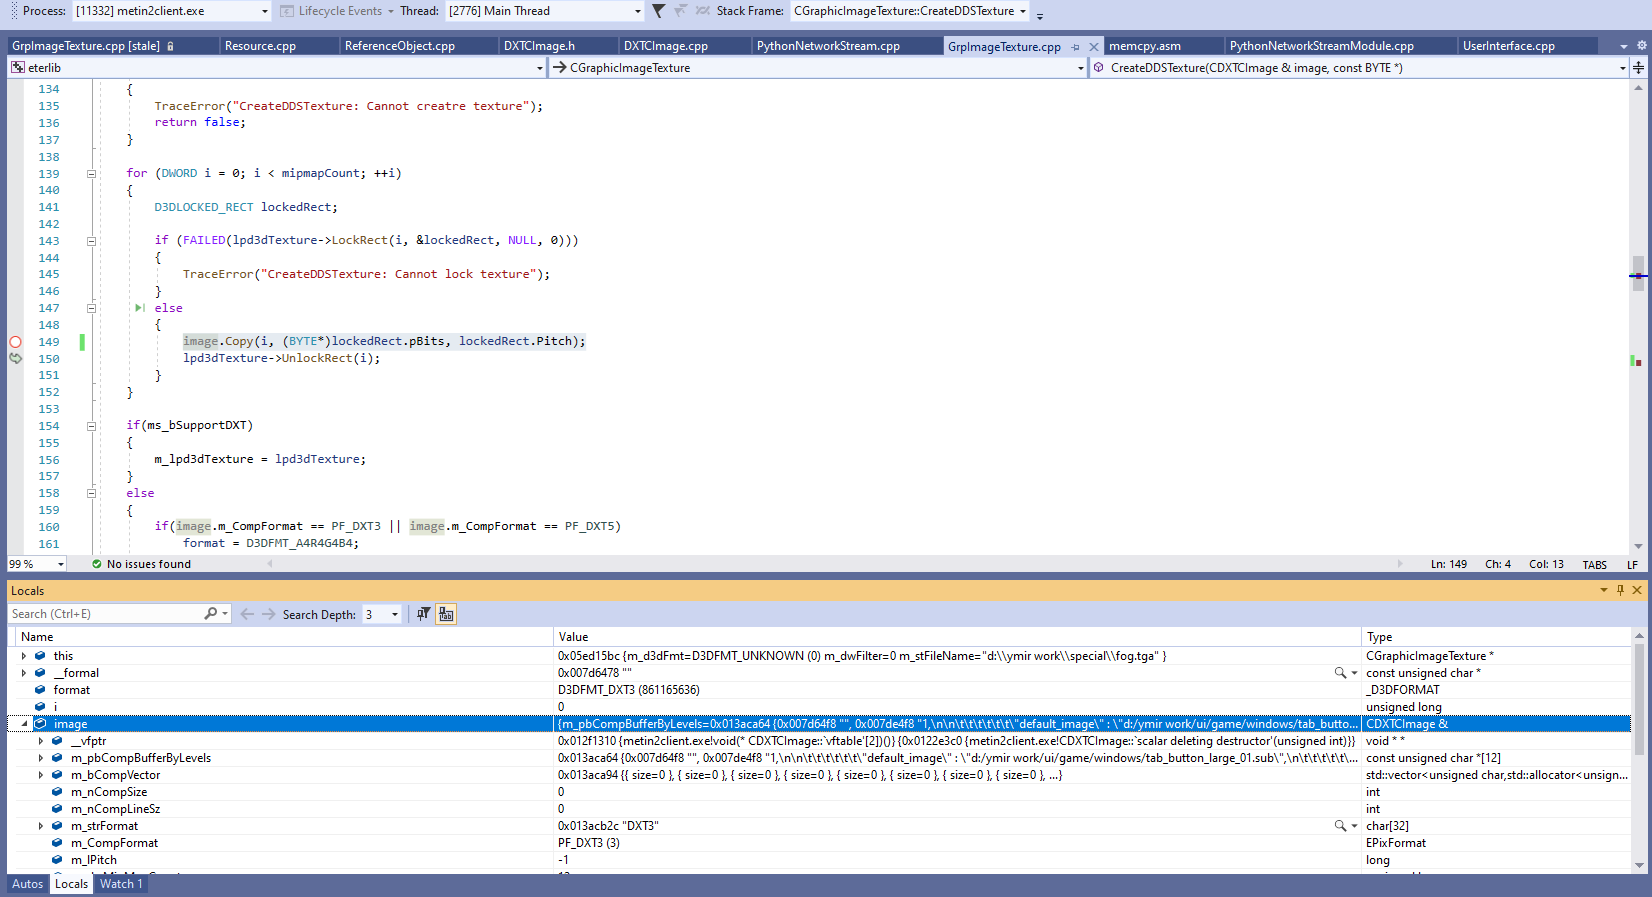Pin the active GrpImageTexture.cpp tab

point(1076,47)
